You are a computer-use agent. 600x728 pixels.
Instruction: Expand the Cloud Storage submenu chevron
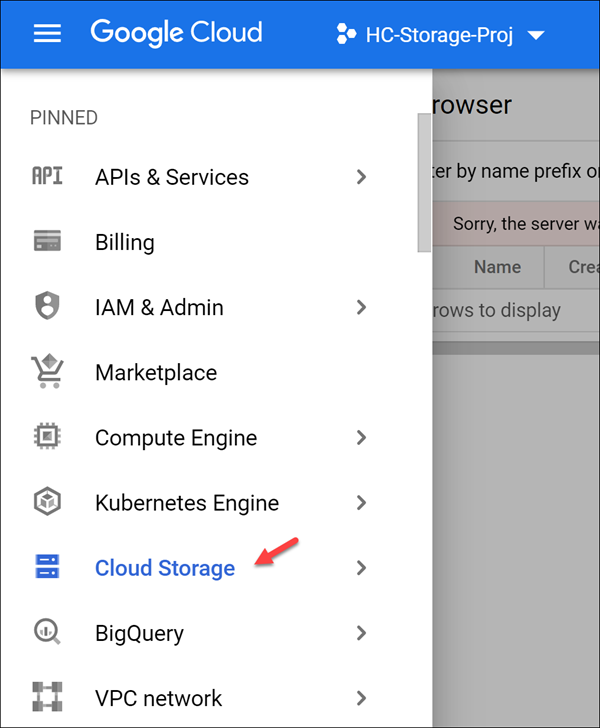pos(361,568)
